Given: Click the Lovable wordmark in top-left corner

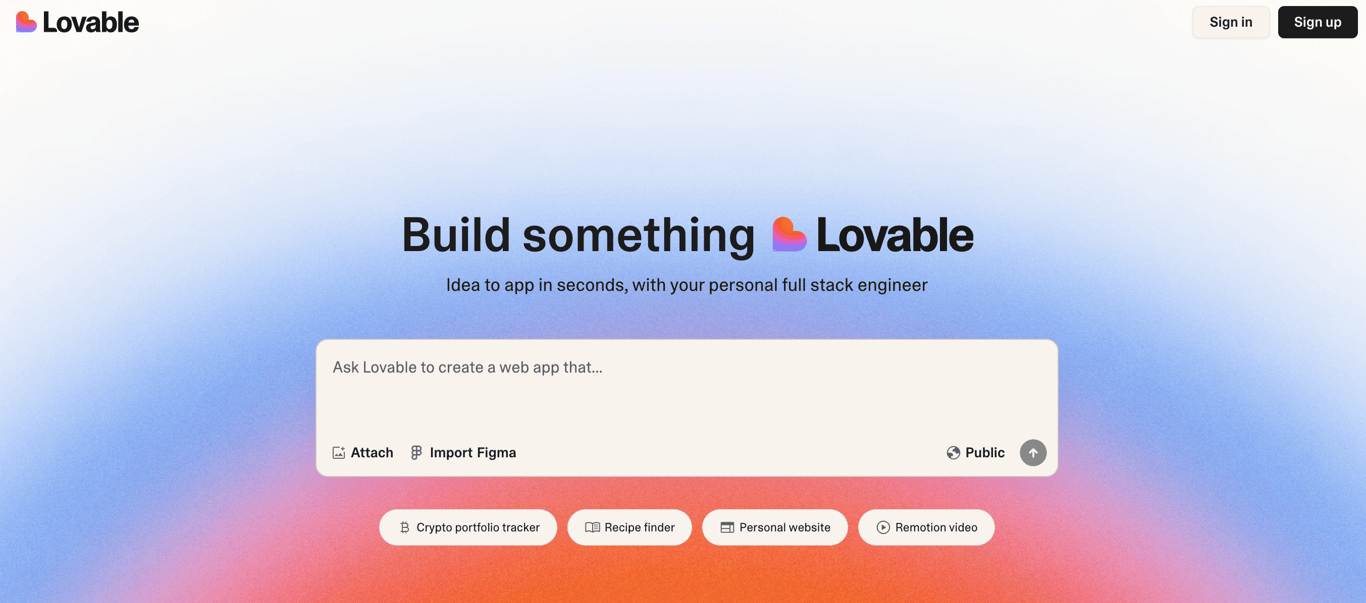Looking at the screenshot, I should 88,21.
